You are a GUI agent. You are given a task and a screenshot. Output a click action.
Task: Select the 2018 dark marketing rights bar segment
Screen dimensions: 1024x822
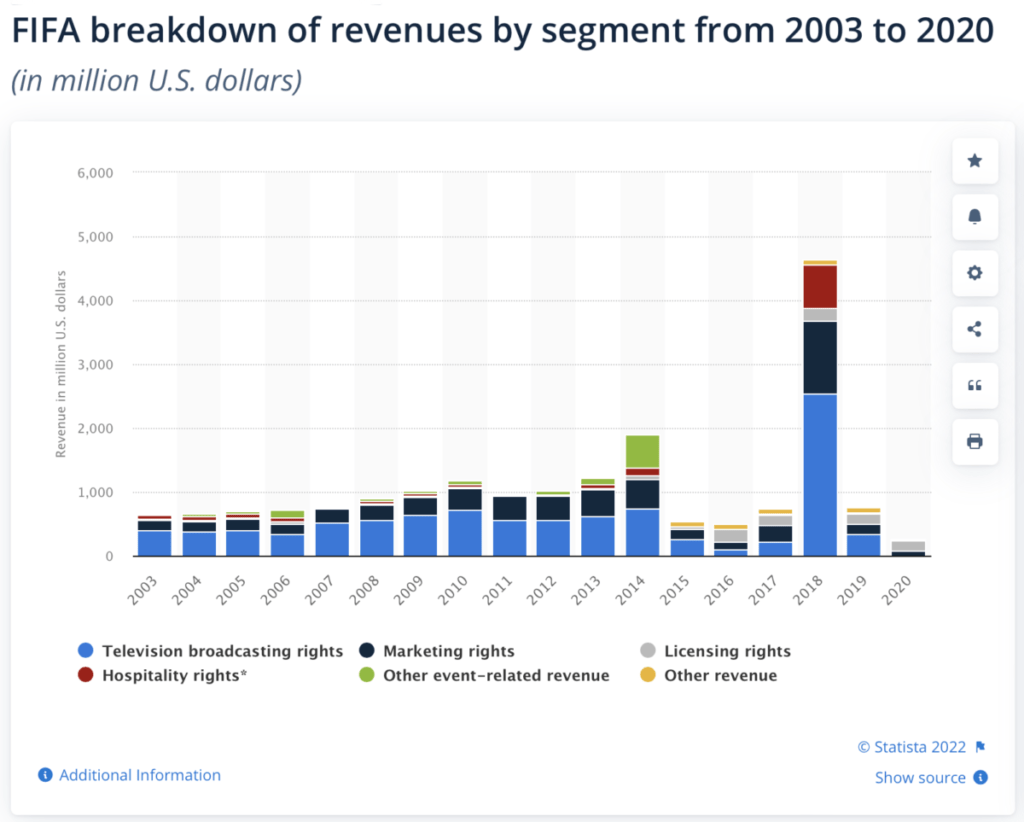coord(820,358)
